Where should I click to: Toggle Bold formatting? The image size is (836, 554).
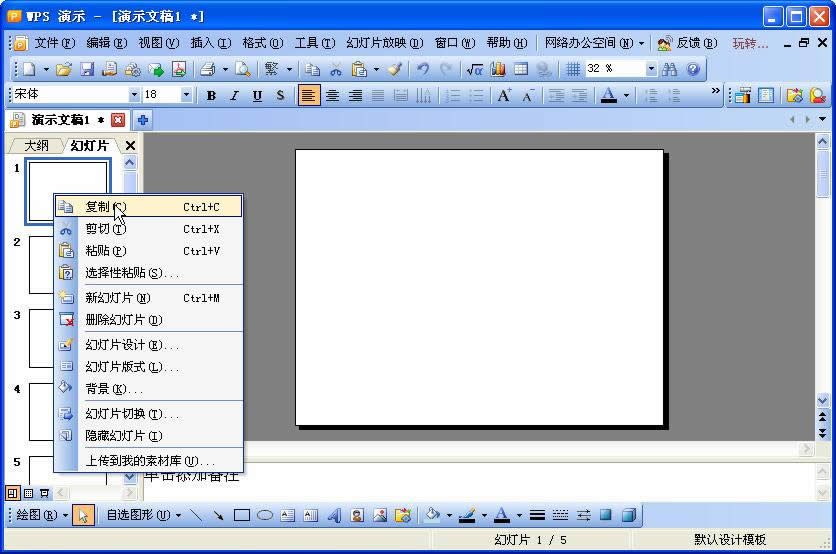pyautogui.click(x=211, y=95)
